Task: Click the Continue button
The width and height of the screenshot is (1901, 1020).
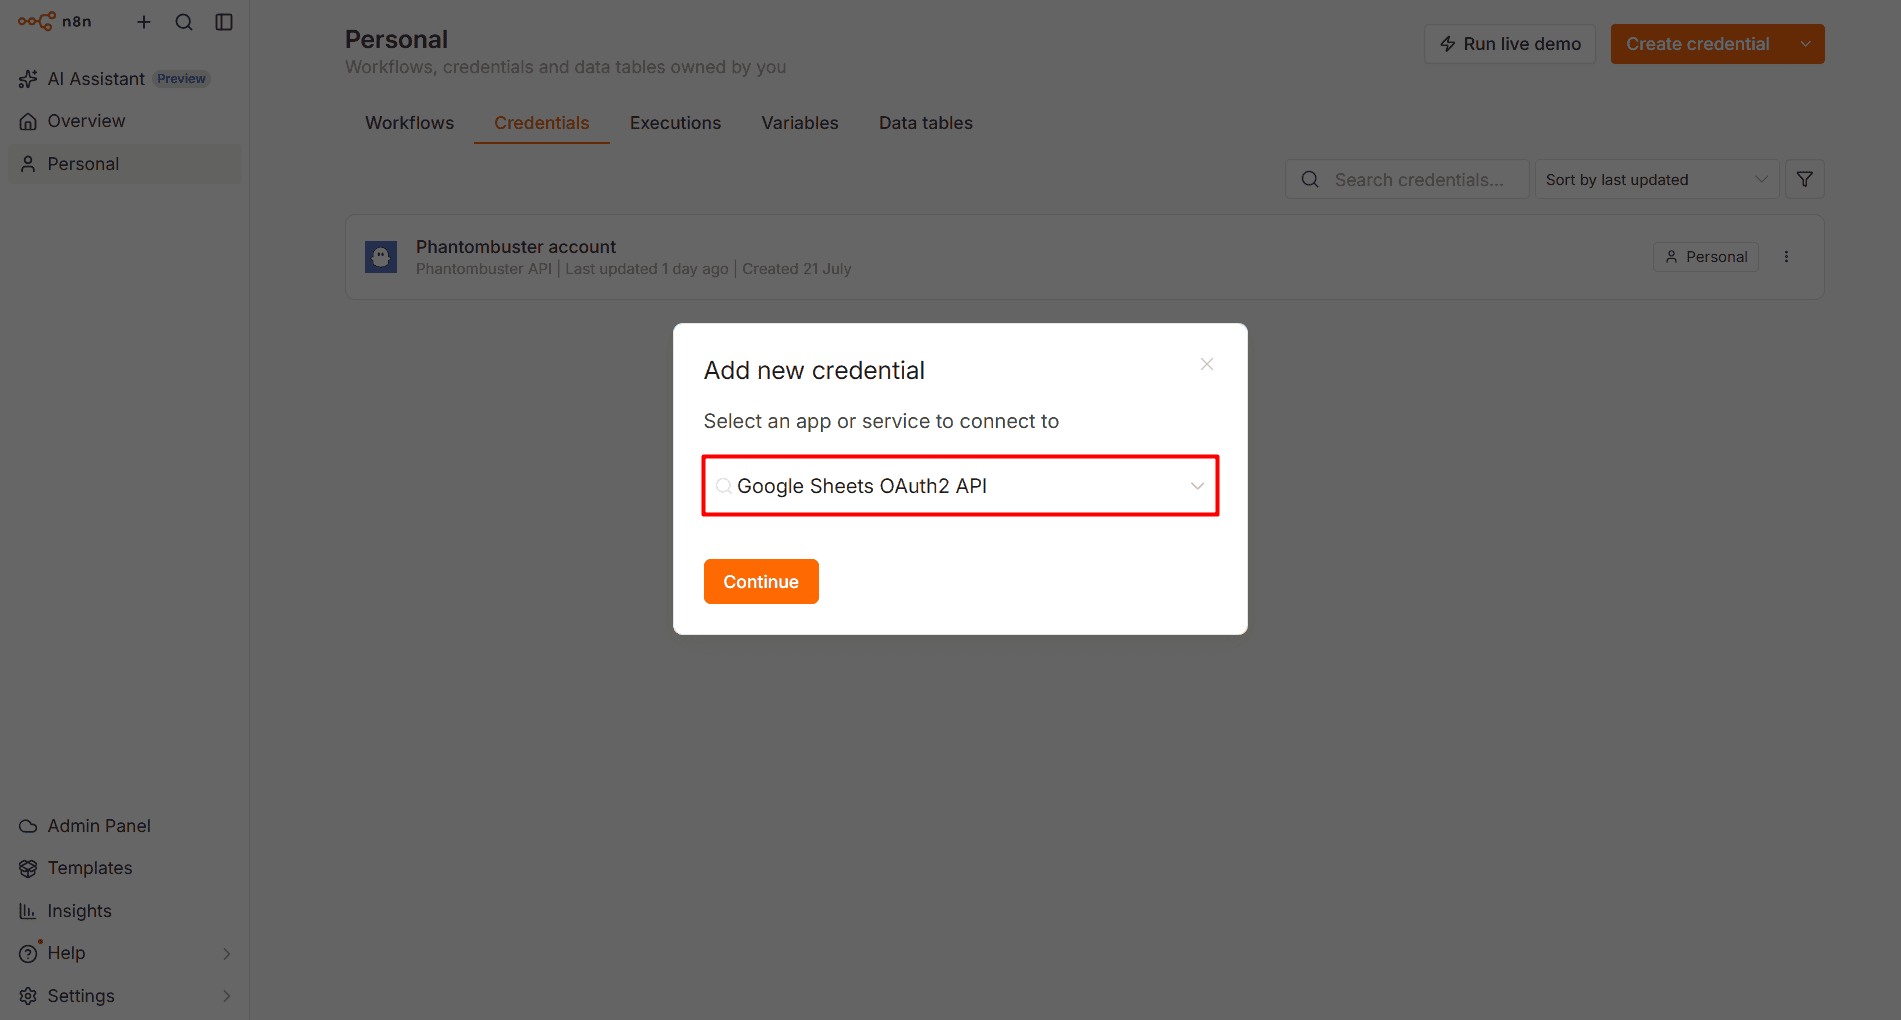Action: point(761,581)
